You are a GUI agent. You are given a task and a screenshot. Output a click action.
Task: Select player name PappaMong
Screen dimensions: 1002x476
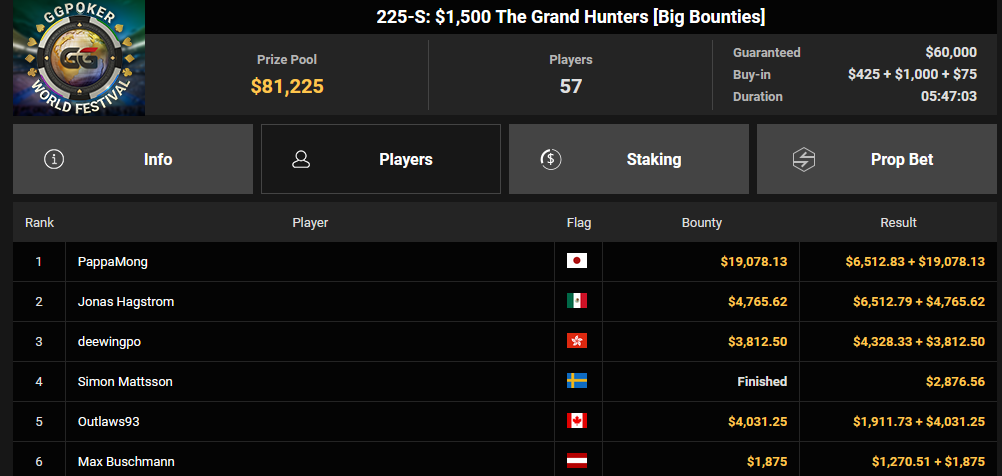tap(112, 262)
